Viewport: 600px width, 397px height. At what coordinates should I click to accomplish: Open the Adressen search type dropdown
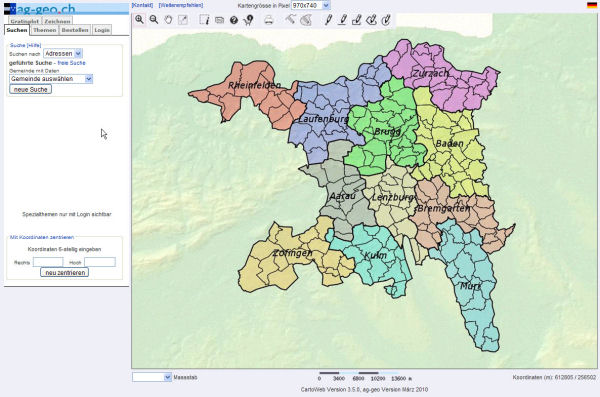click(63, 54)
